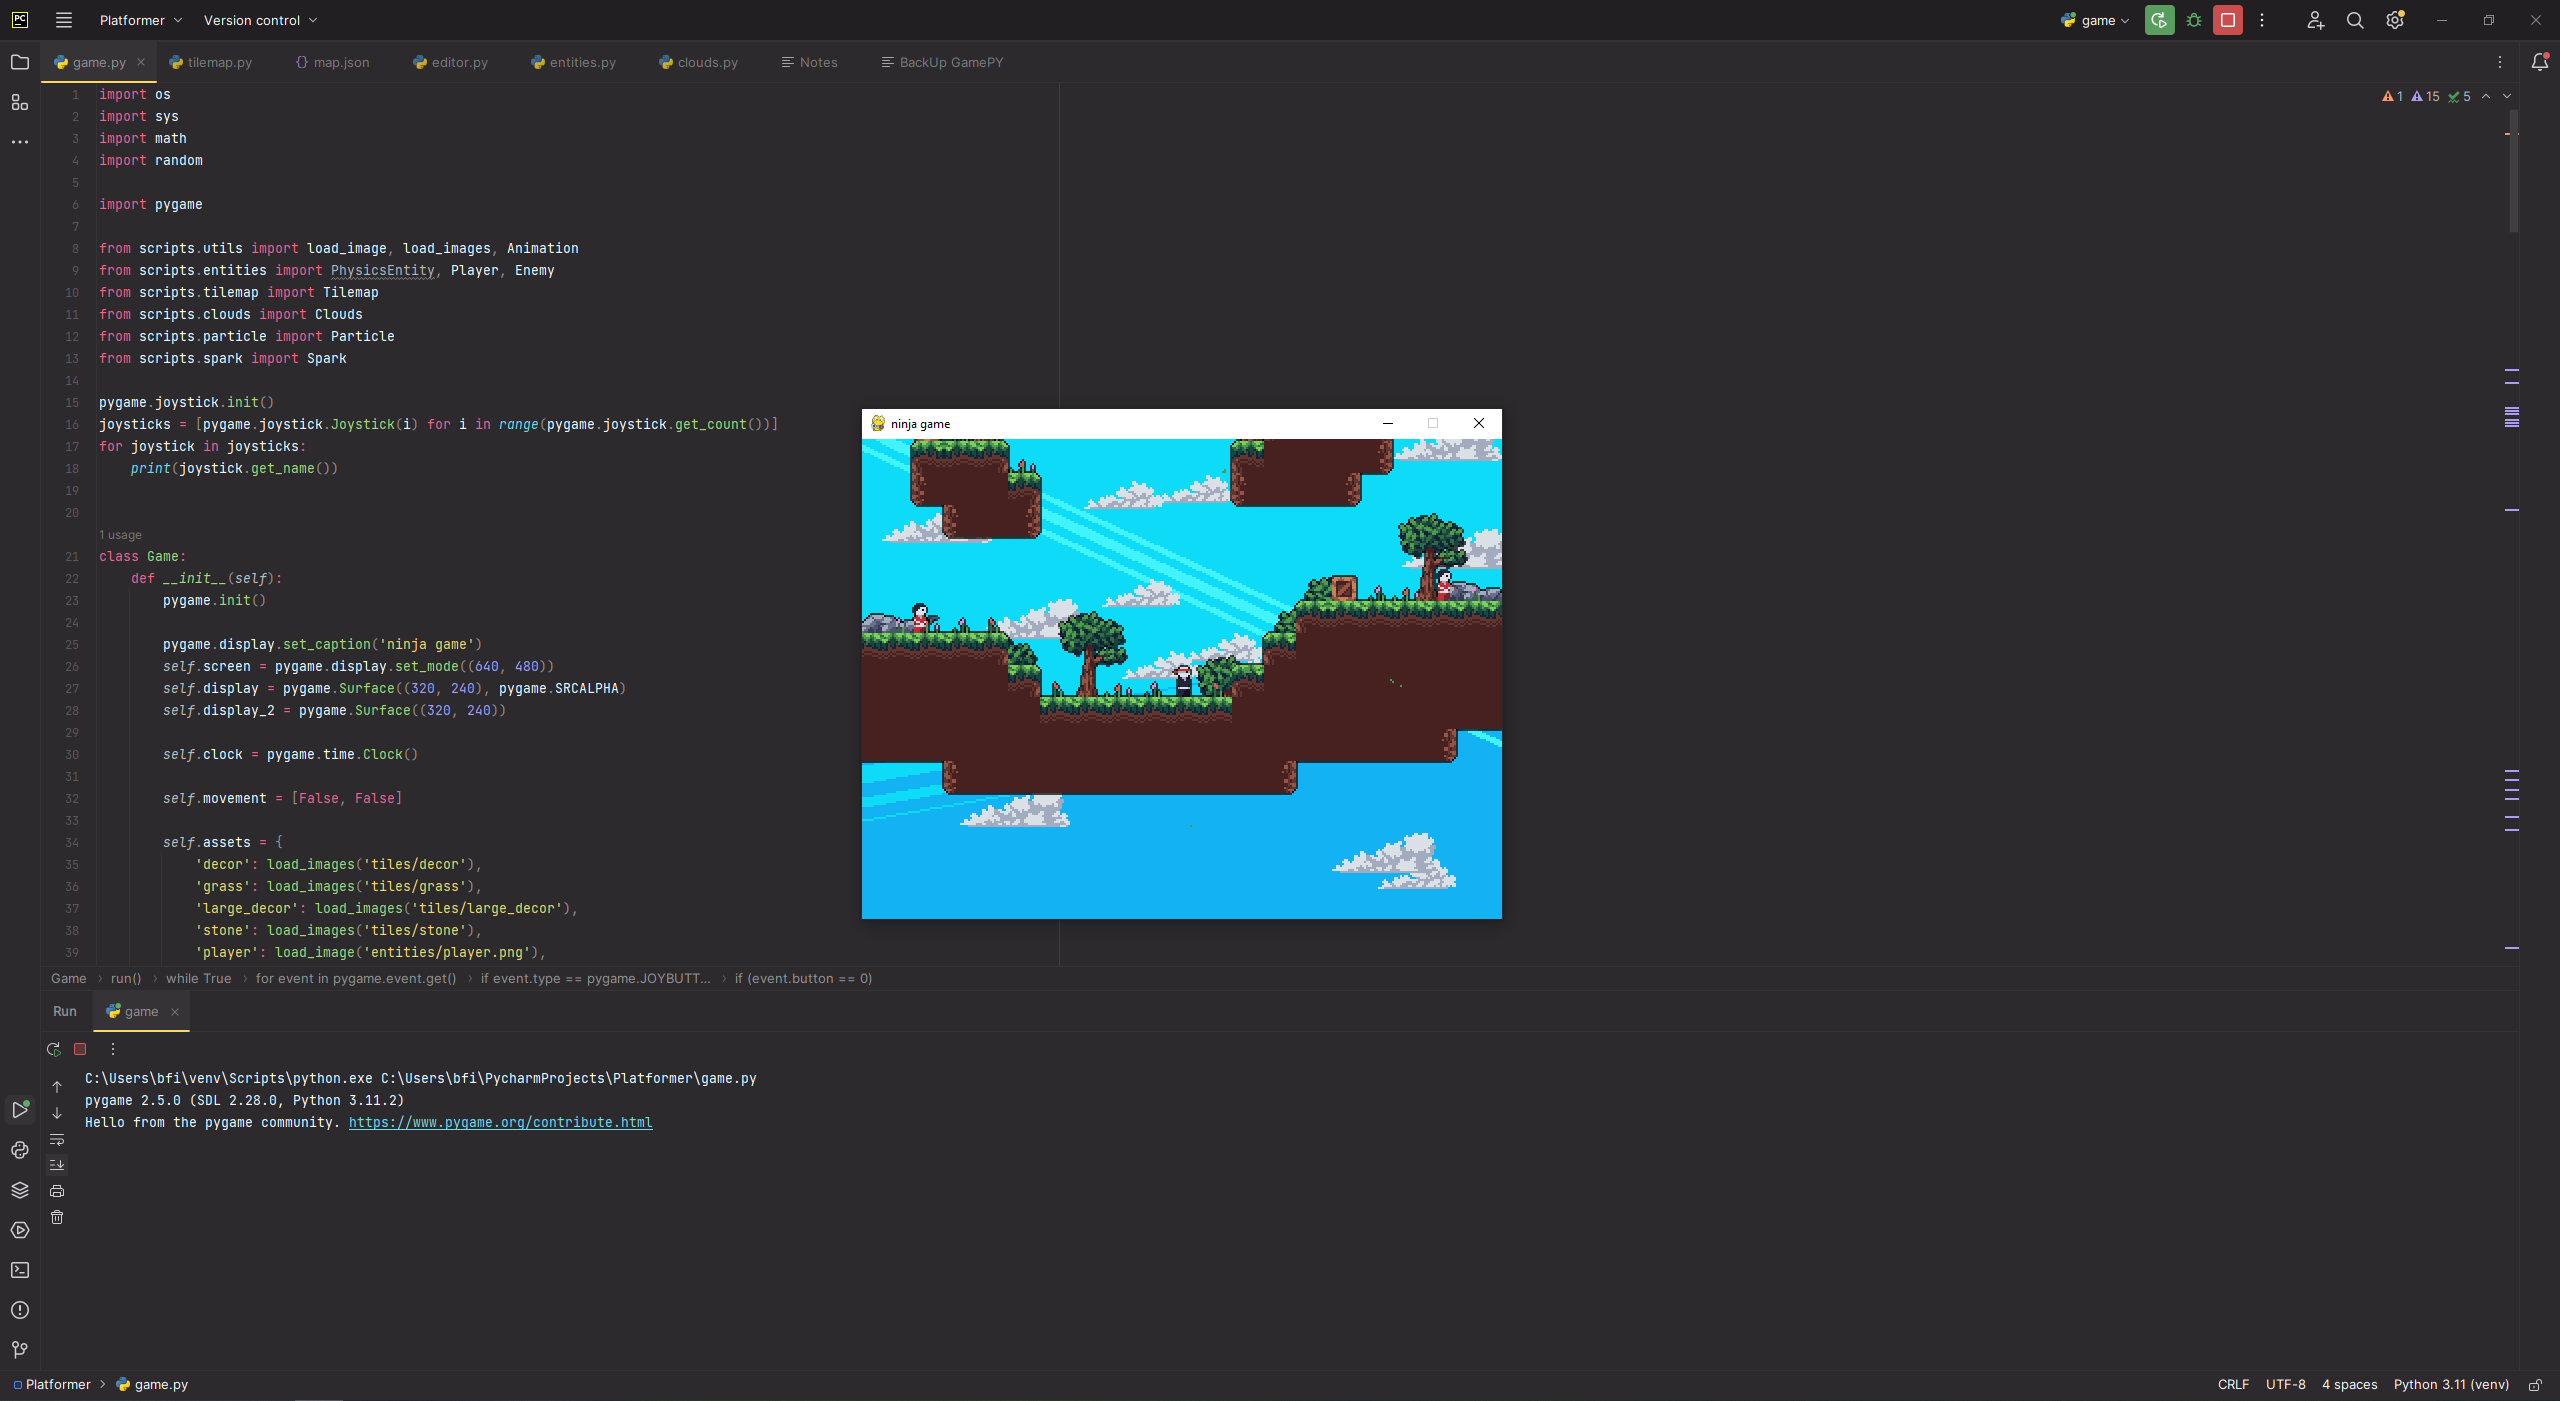Clear the run console output with trash icon
The height and width of the screenshot is (1401, 2560).
[x=57, y=1217]
